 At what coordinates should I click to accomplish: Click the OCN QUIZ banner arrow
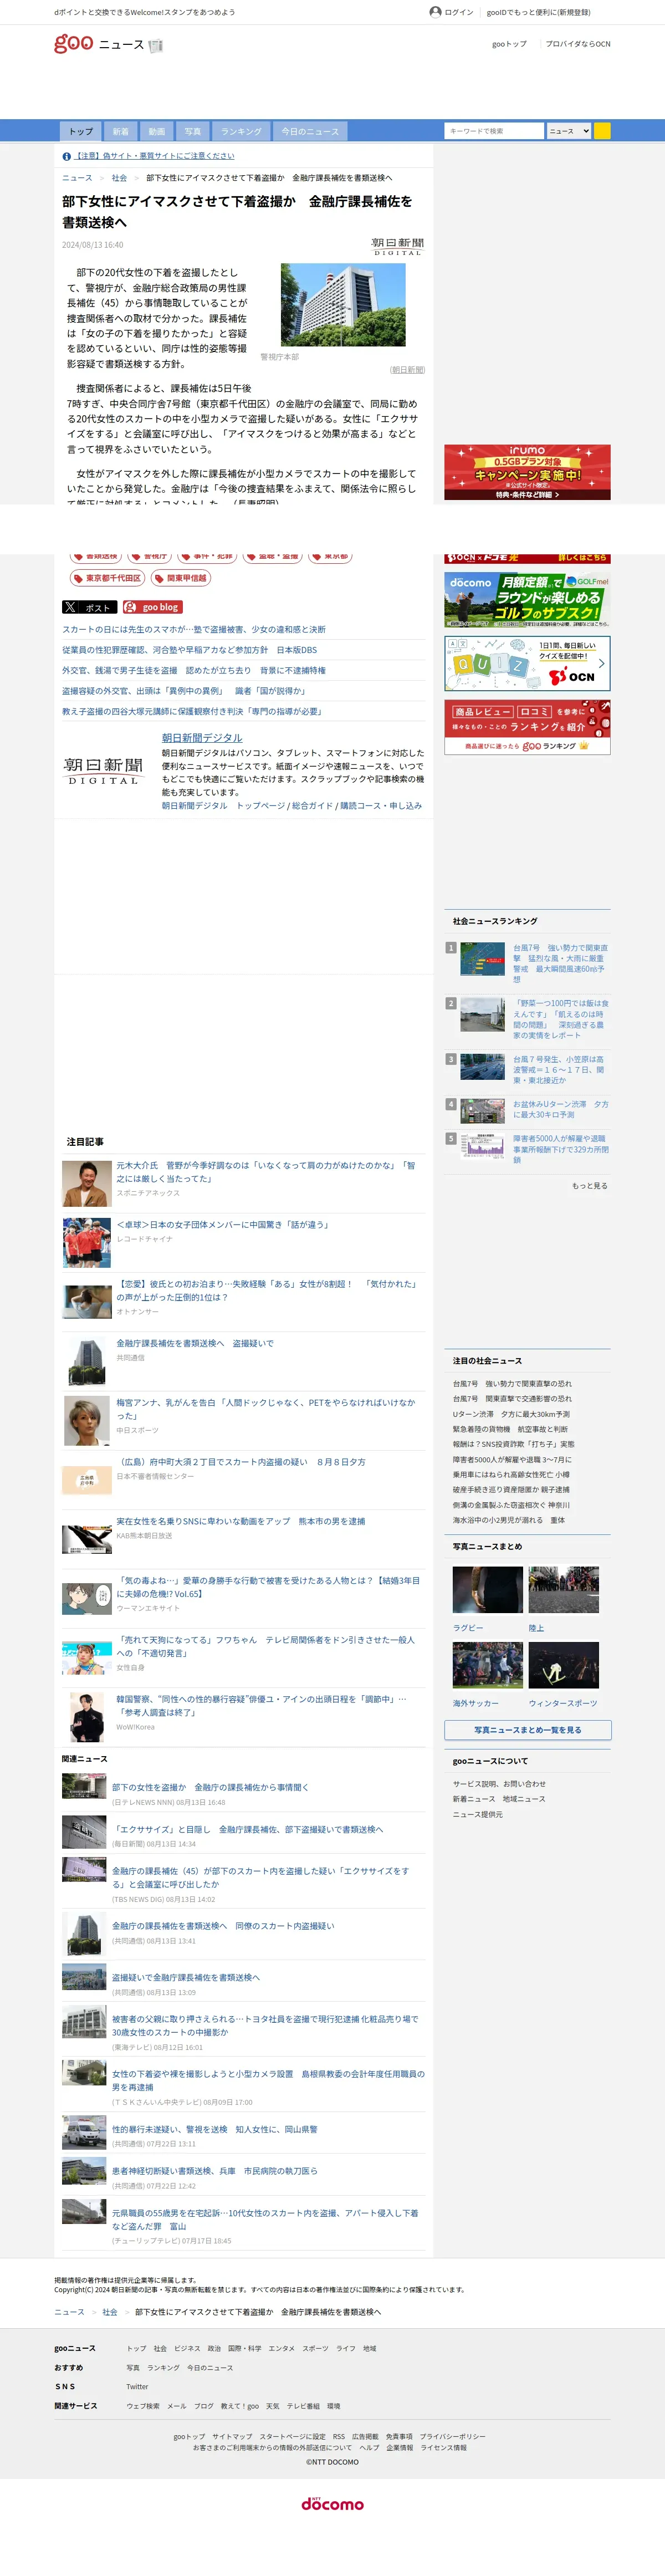point(601,663)
